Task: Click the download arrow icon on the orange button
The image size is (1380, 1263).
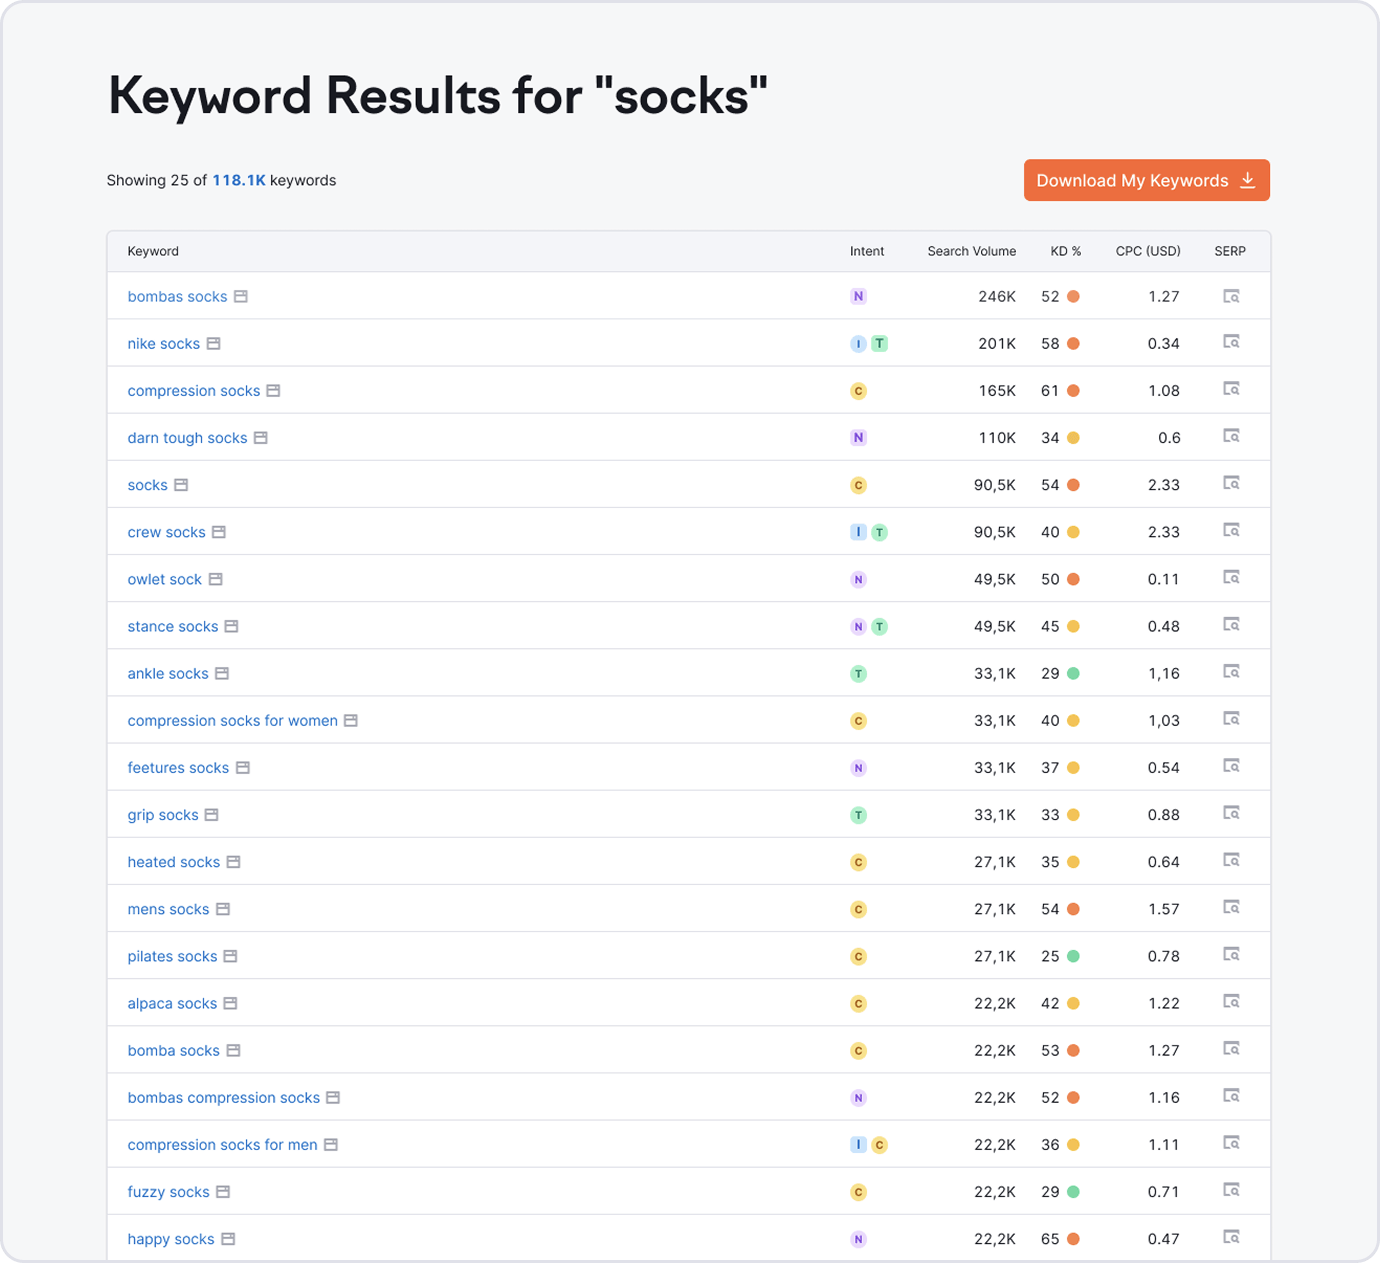Action: click(1247, 180)
